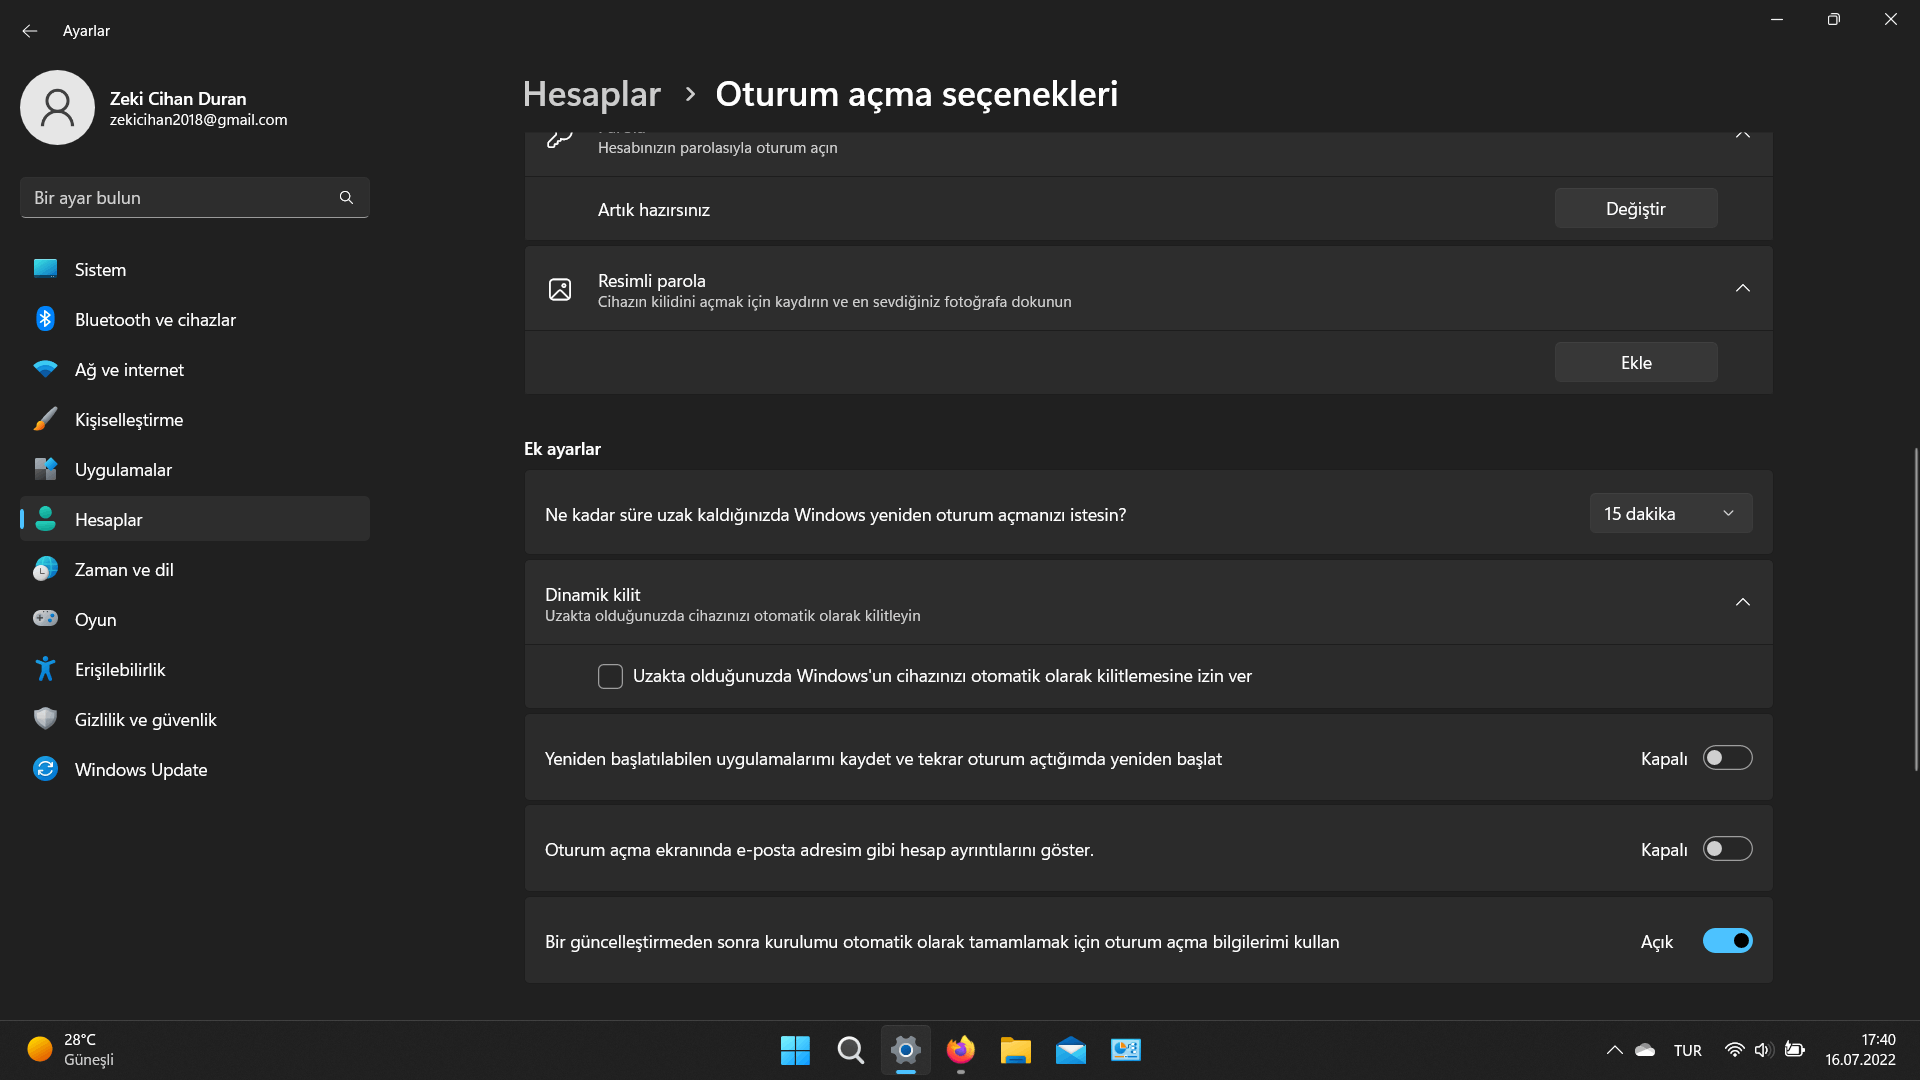Click the search magnifier in settings search

pyautogui.click(x=346, y=197)
